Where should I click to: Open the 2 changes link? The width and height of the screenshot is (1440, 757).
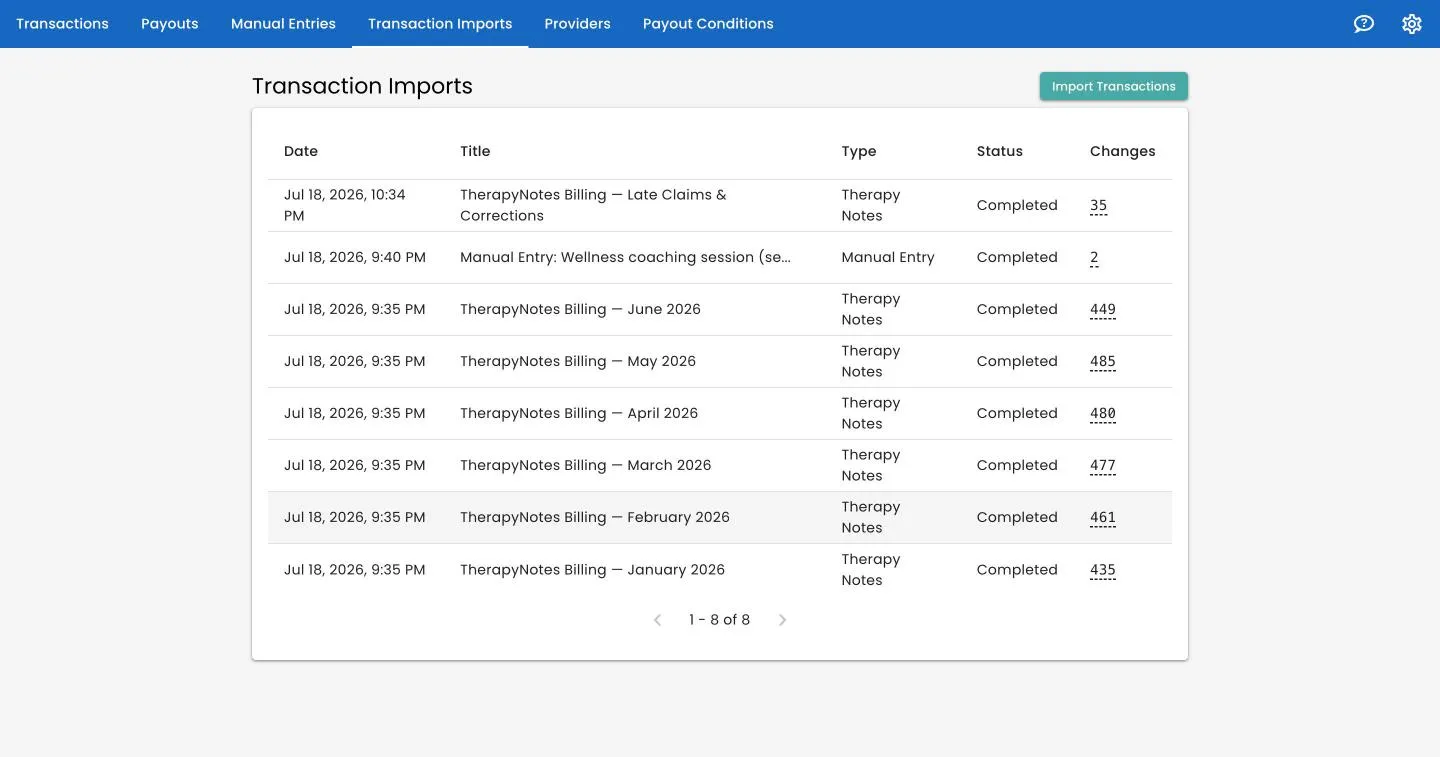point(1094,258)
